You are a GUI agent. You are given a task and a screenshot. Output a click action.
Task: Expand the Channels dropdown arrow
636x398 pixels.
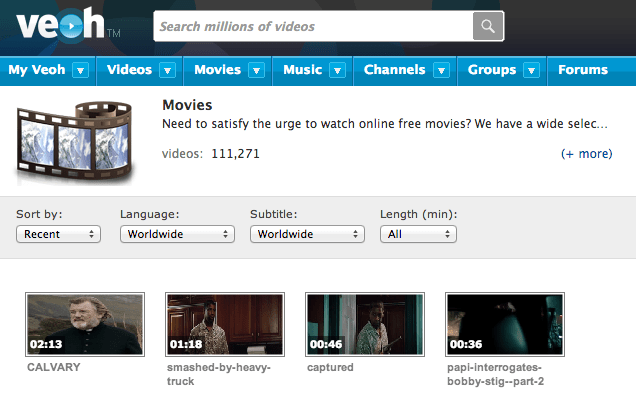(441, 71)
